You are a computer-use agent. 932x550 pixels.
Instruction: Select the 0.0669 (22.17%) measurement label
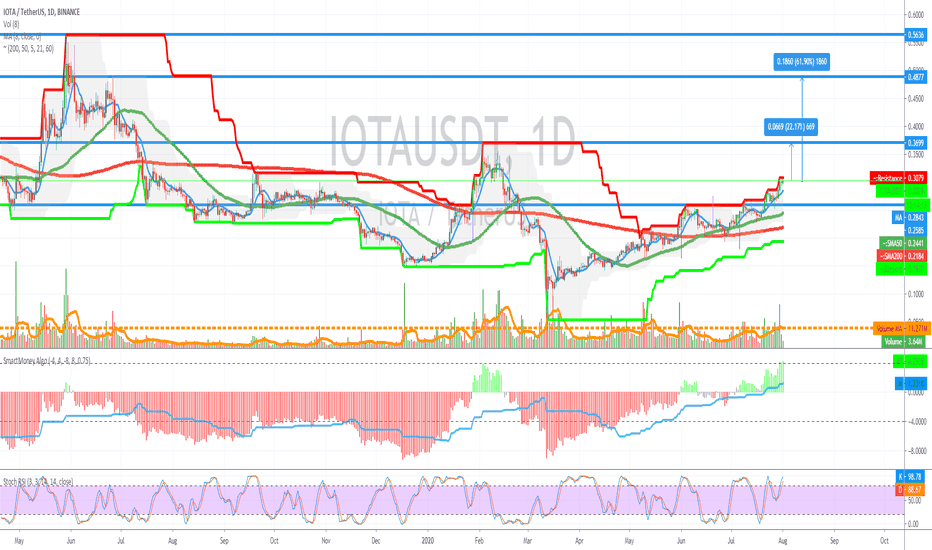click(x=791, y=127)
